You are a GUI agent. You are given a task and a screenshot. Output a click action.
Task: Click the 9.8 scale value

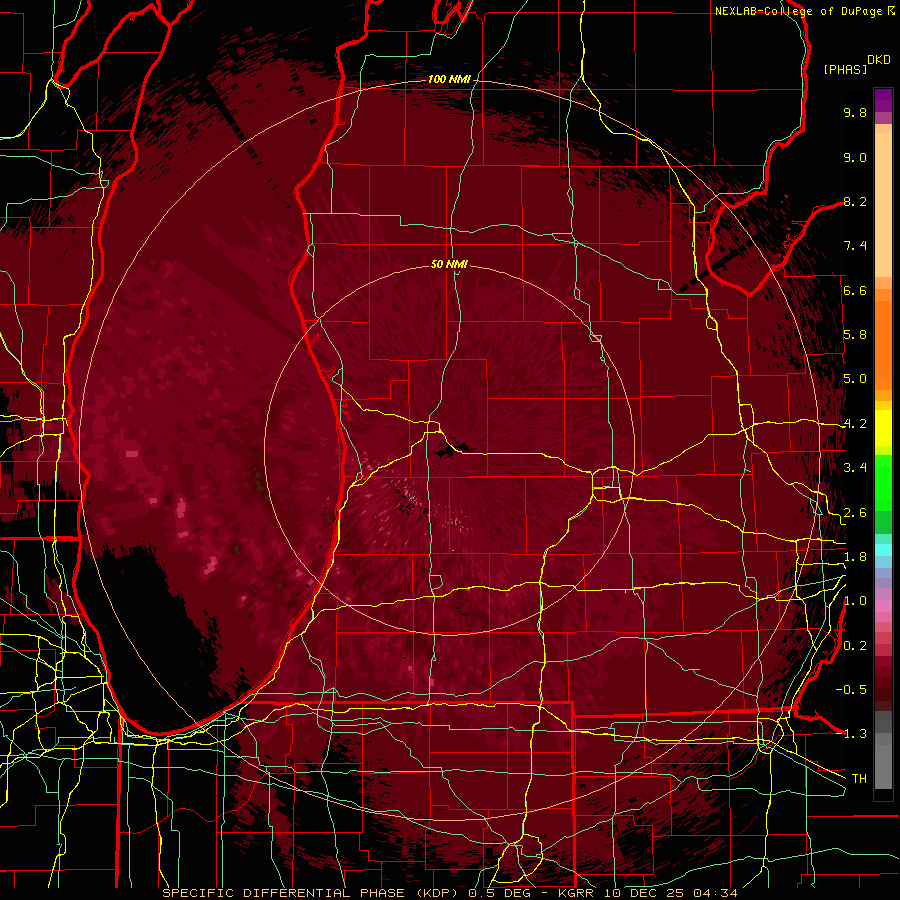(x=855, y=112)
